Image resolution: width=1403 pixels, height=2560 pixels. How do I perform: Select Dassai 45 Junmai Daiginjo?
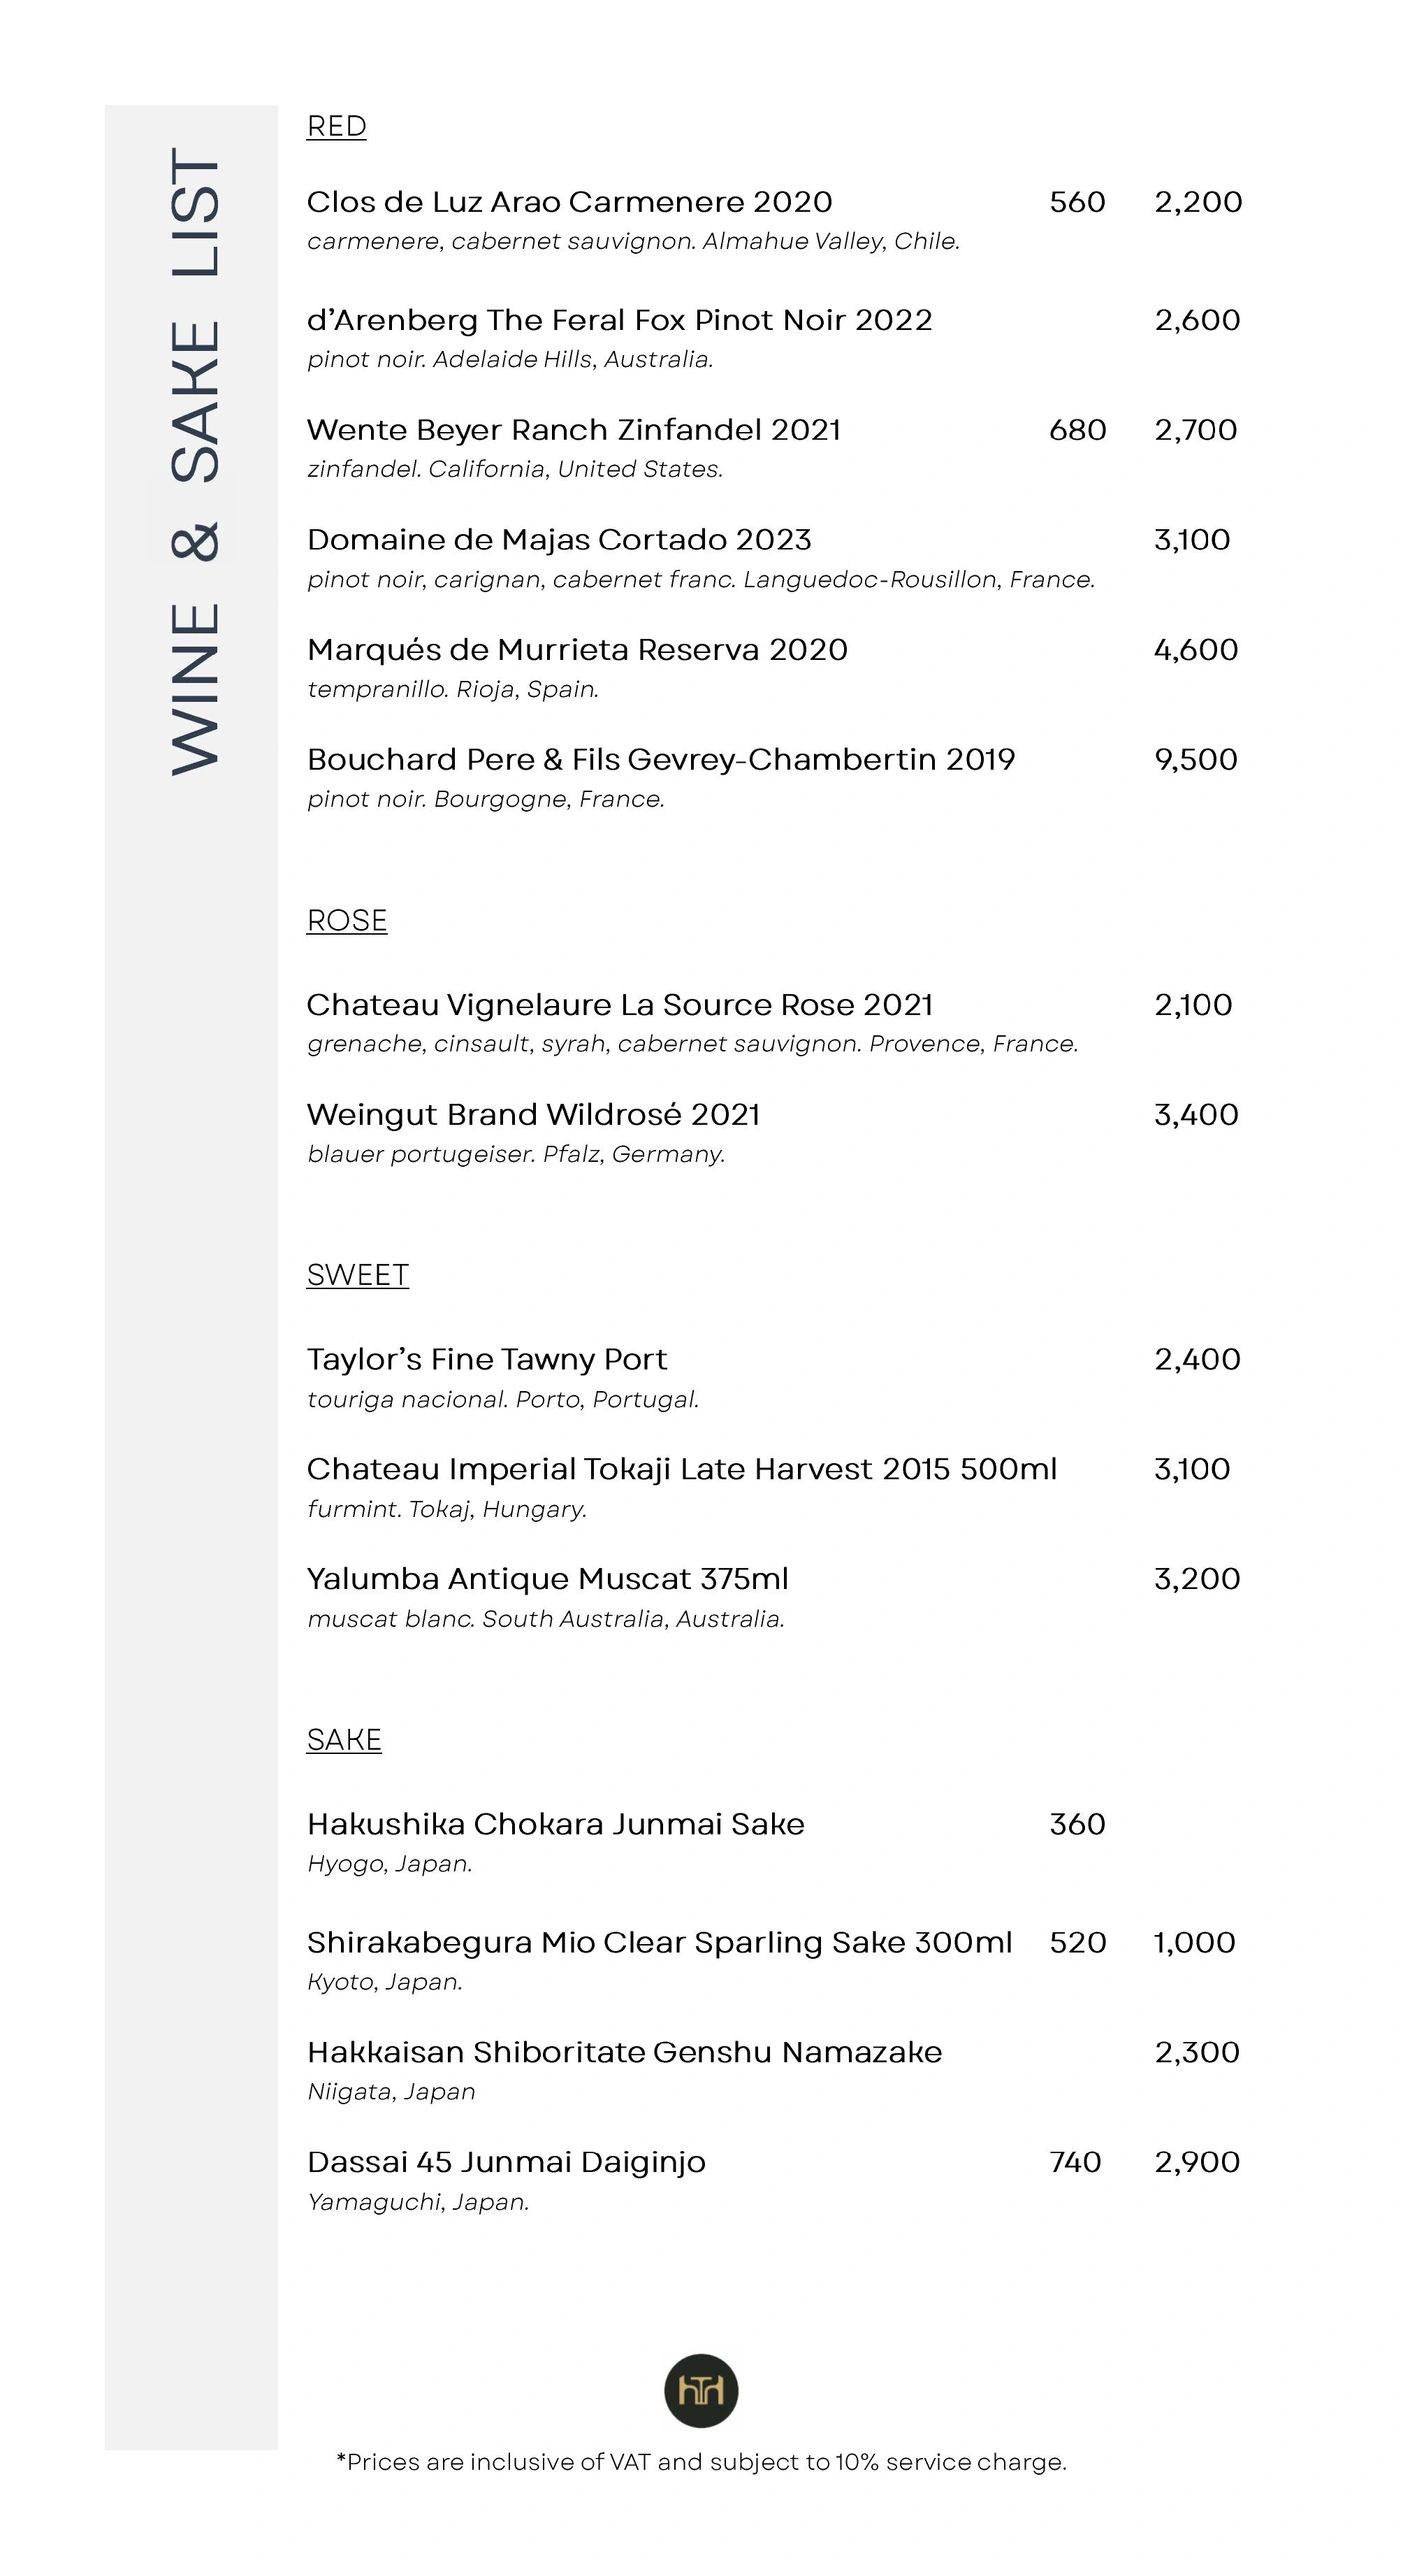(506, 2162)
